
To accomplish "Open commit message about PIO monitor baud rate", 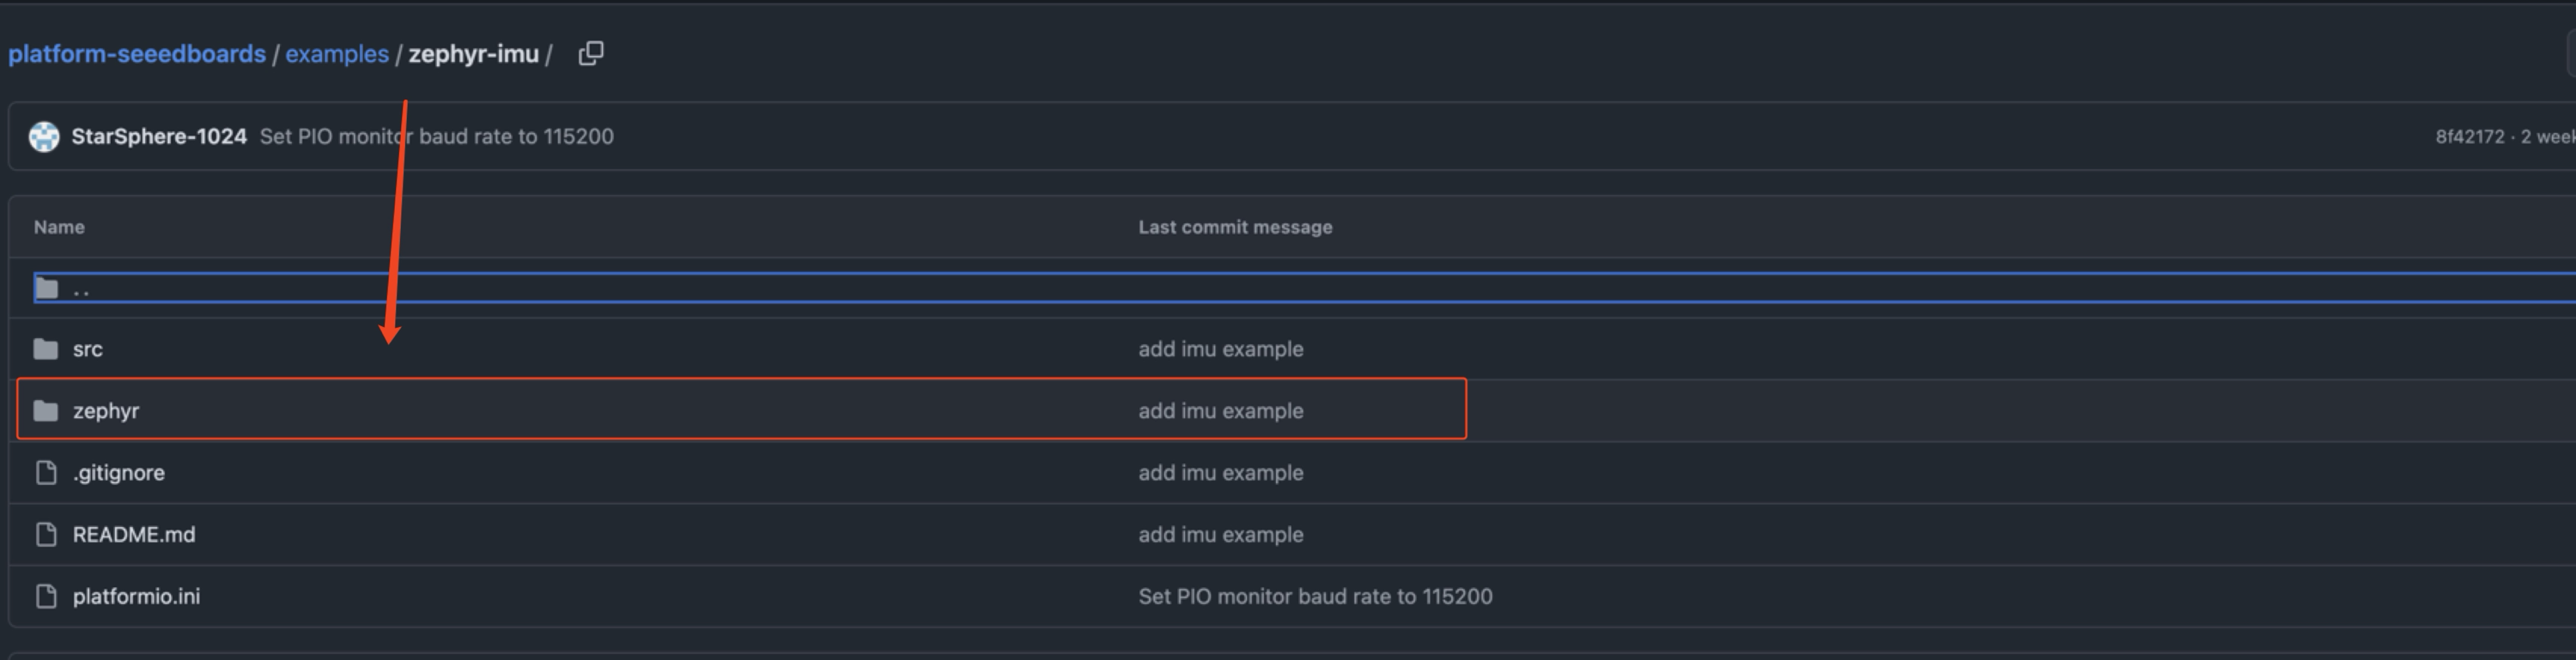I will point(437,136).
